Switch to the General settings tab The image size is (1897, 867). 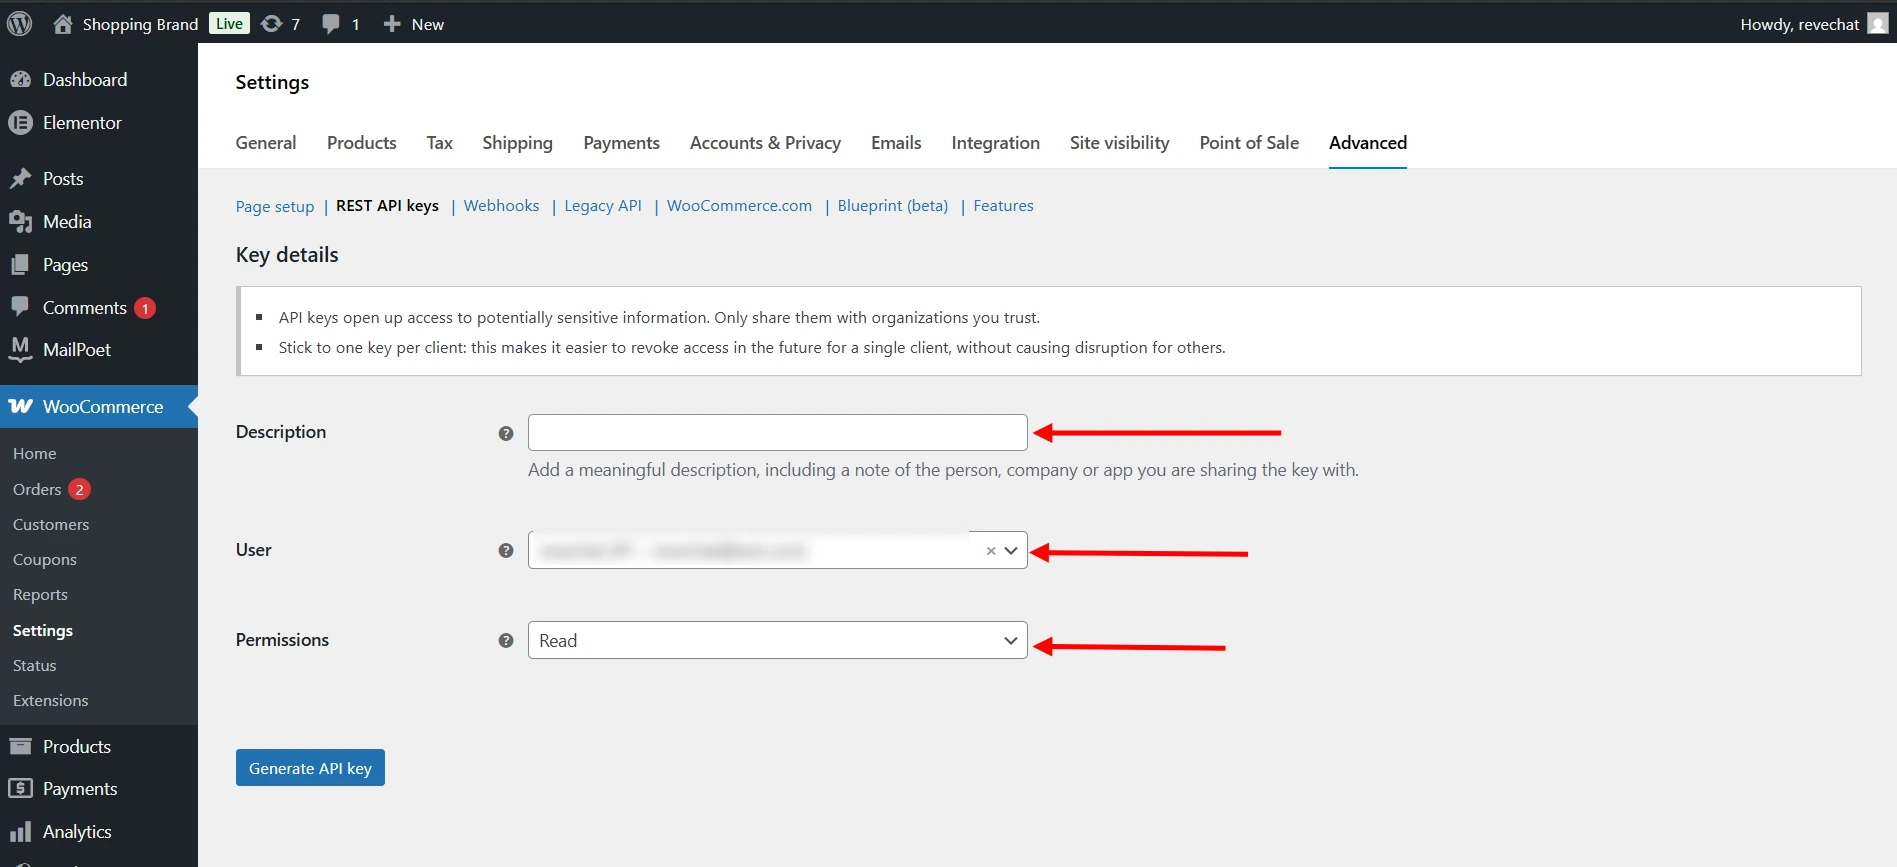click(266, 143)
